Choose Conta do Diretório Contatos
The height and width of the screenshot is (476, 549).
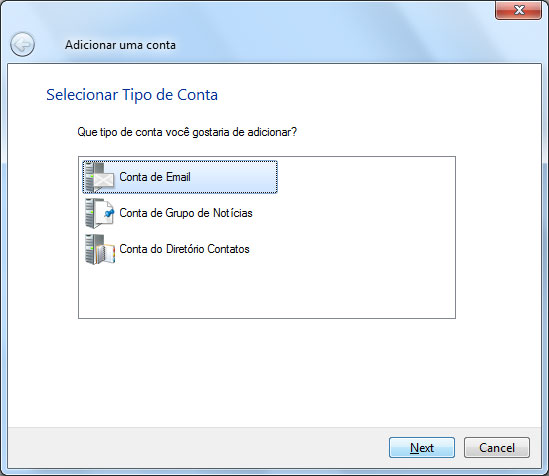(x=185, y=249)
